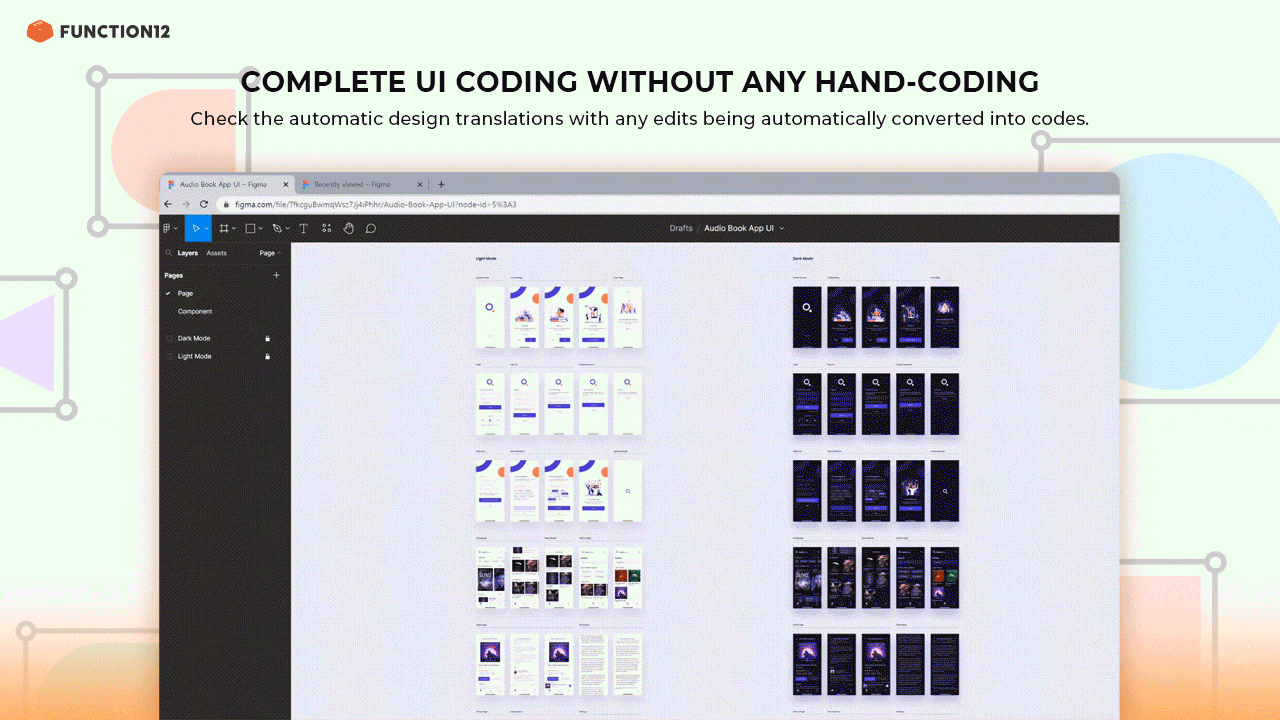Close the Recently viewed tab
Screen dimensions: 1280x720
[x=420, y=184]
